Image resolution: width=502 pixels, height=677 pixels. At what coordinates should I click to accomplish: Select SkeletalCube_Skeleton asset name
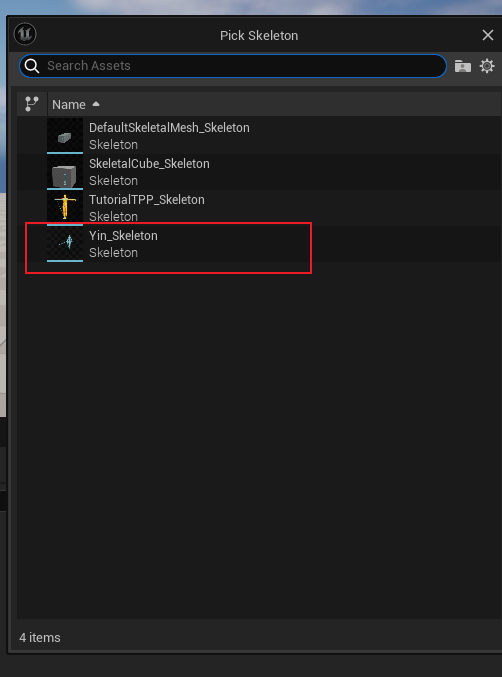149,164
